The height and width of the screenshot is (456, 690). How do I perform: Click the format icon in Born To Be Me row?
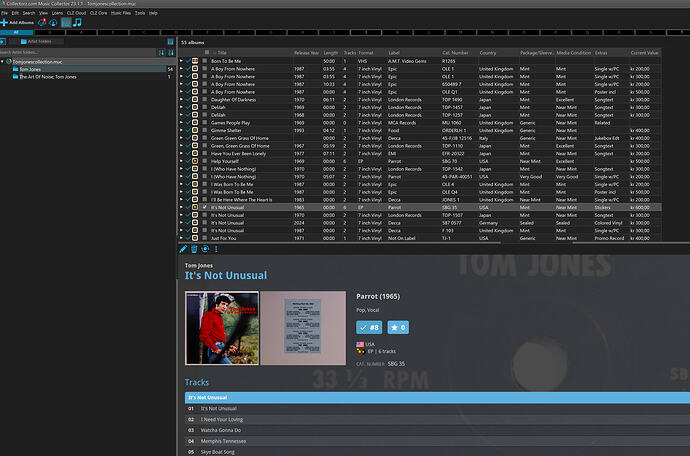[x=195, y=61]
